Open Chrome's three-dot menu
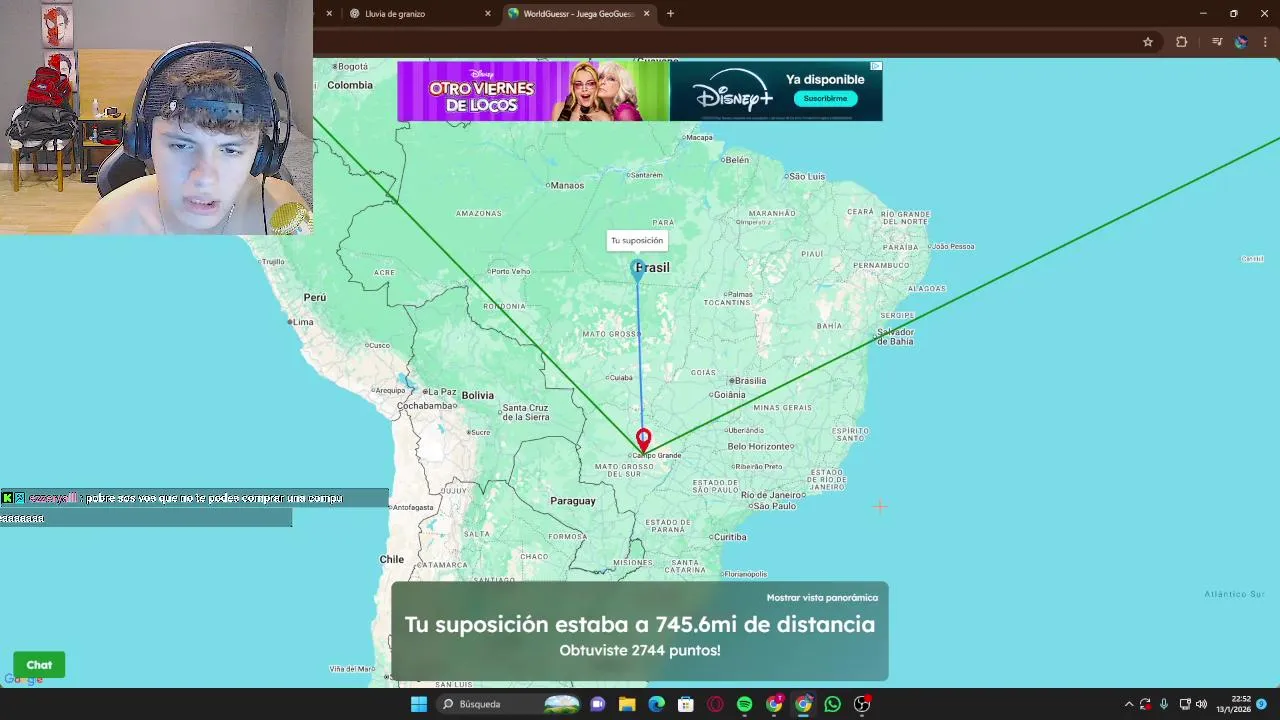1280x720 pixels. pyautogui.click(x=1266, y=42)
